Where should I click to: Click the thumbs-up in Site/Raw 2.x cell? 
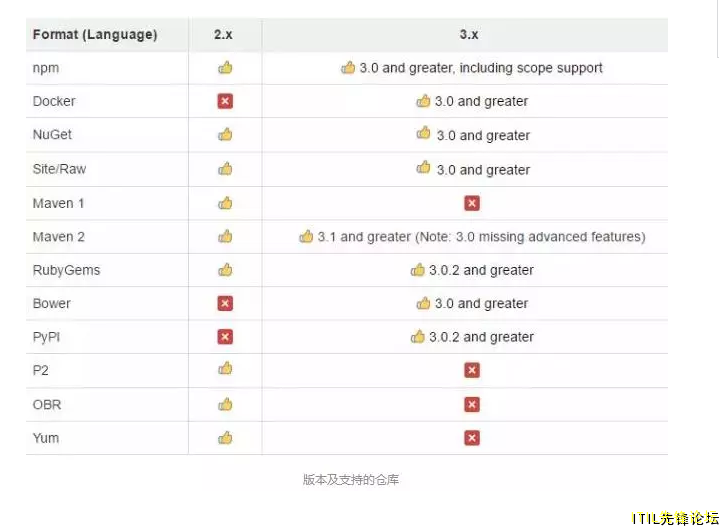pos(225,169)
